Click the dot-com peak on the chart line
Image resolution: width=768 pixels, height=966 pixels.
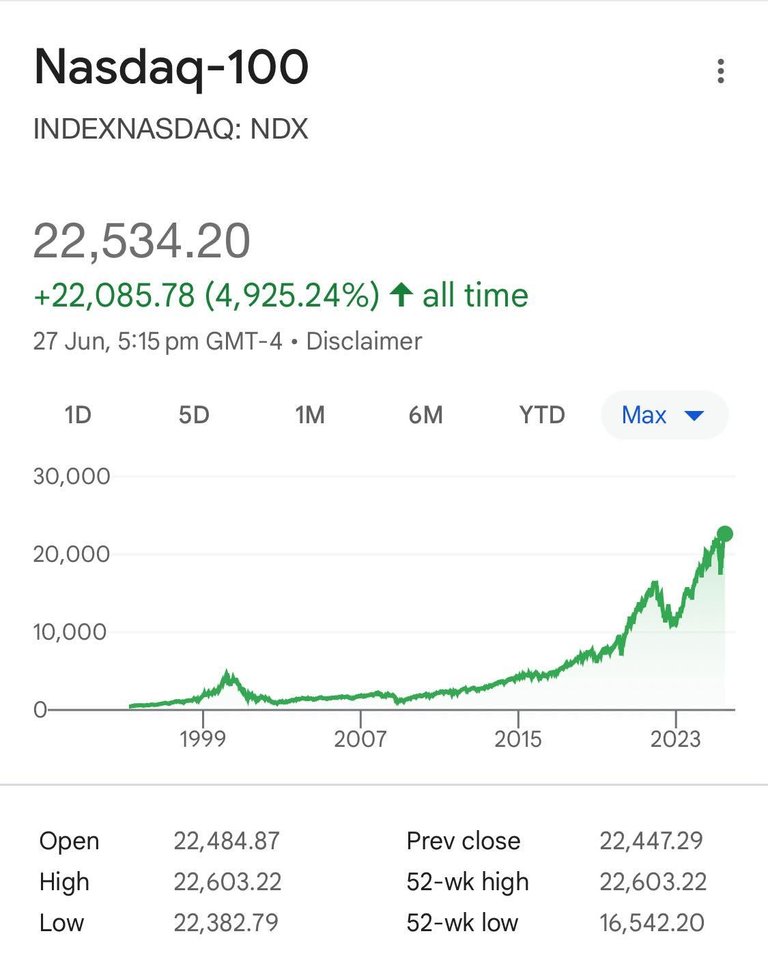228,674
